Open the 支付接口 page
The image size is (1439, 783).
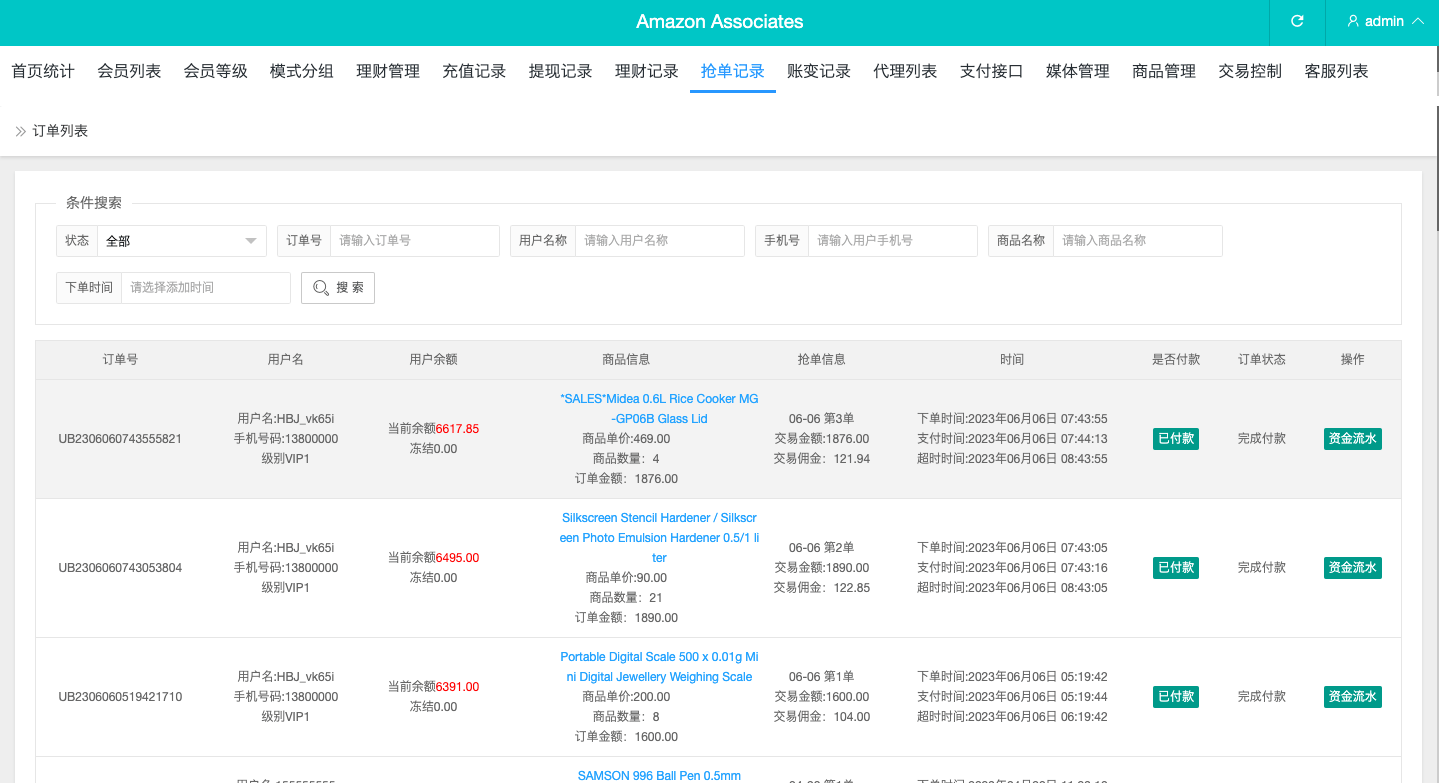click(991, 70)
